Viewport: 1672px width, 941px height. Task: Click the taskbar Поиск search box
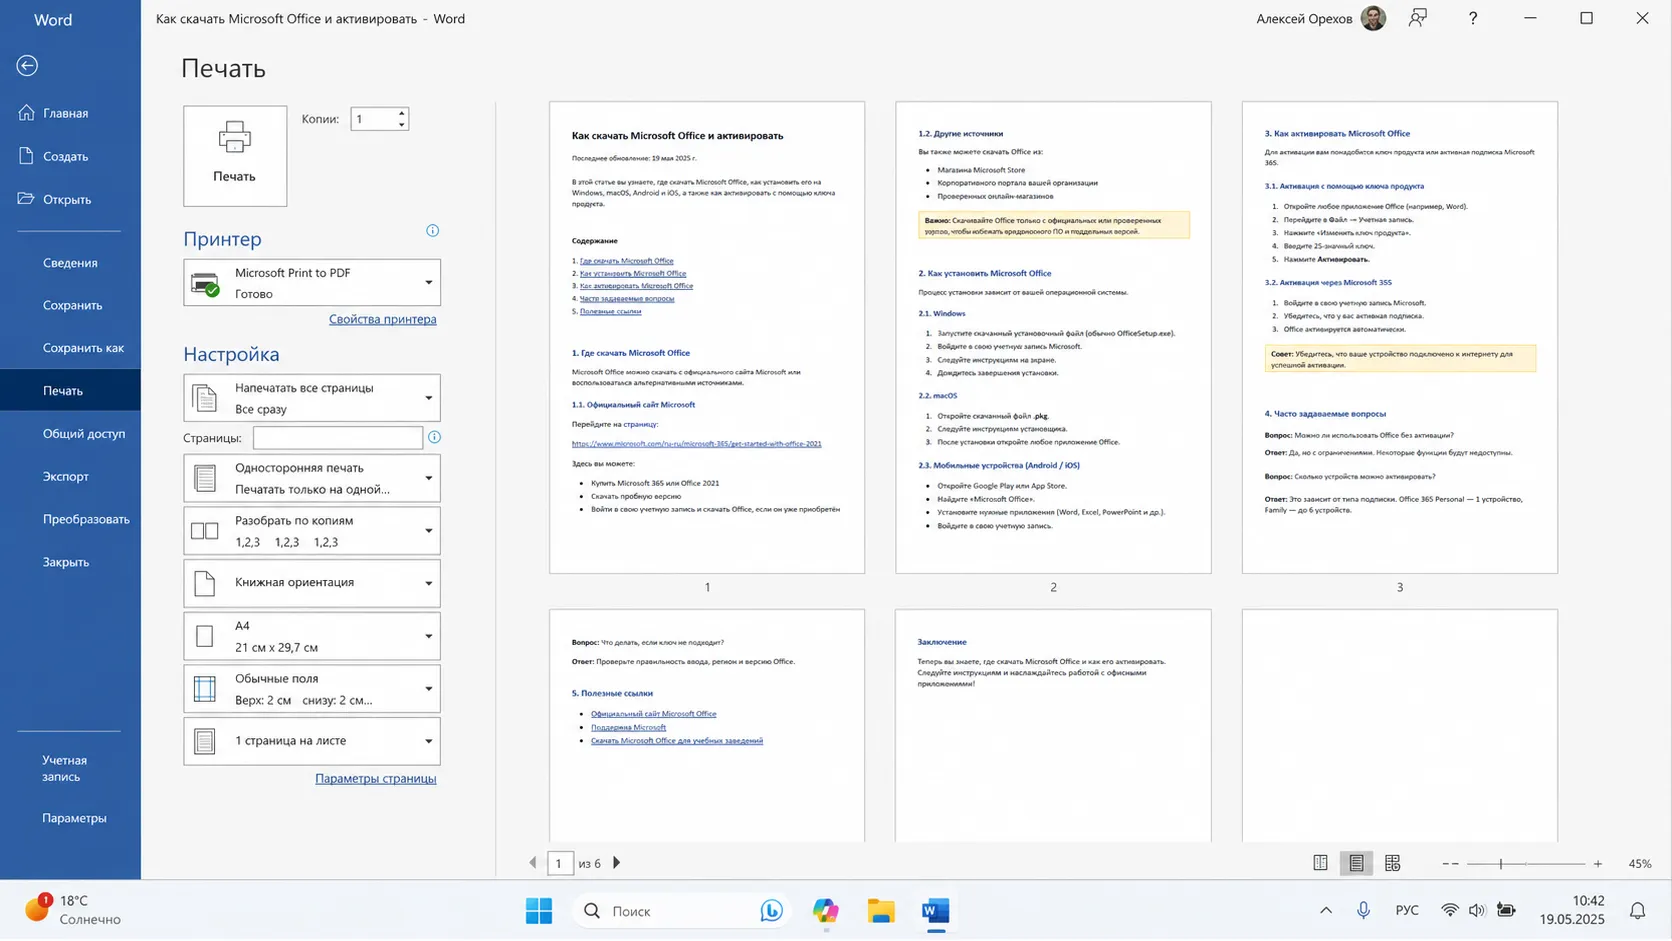(x=681, y=911)
